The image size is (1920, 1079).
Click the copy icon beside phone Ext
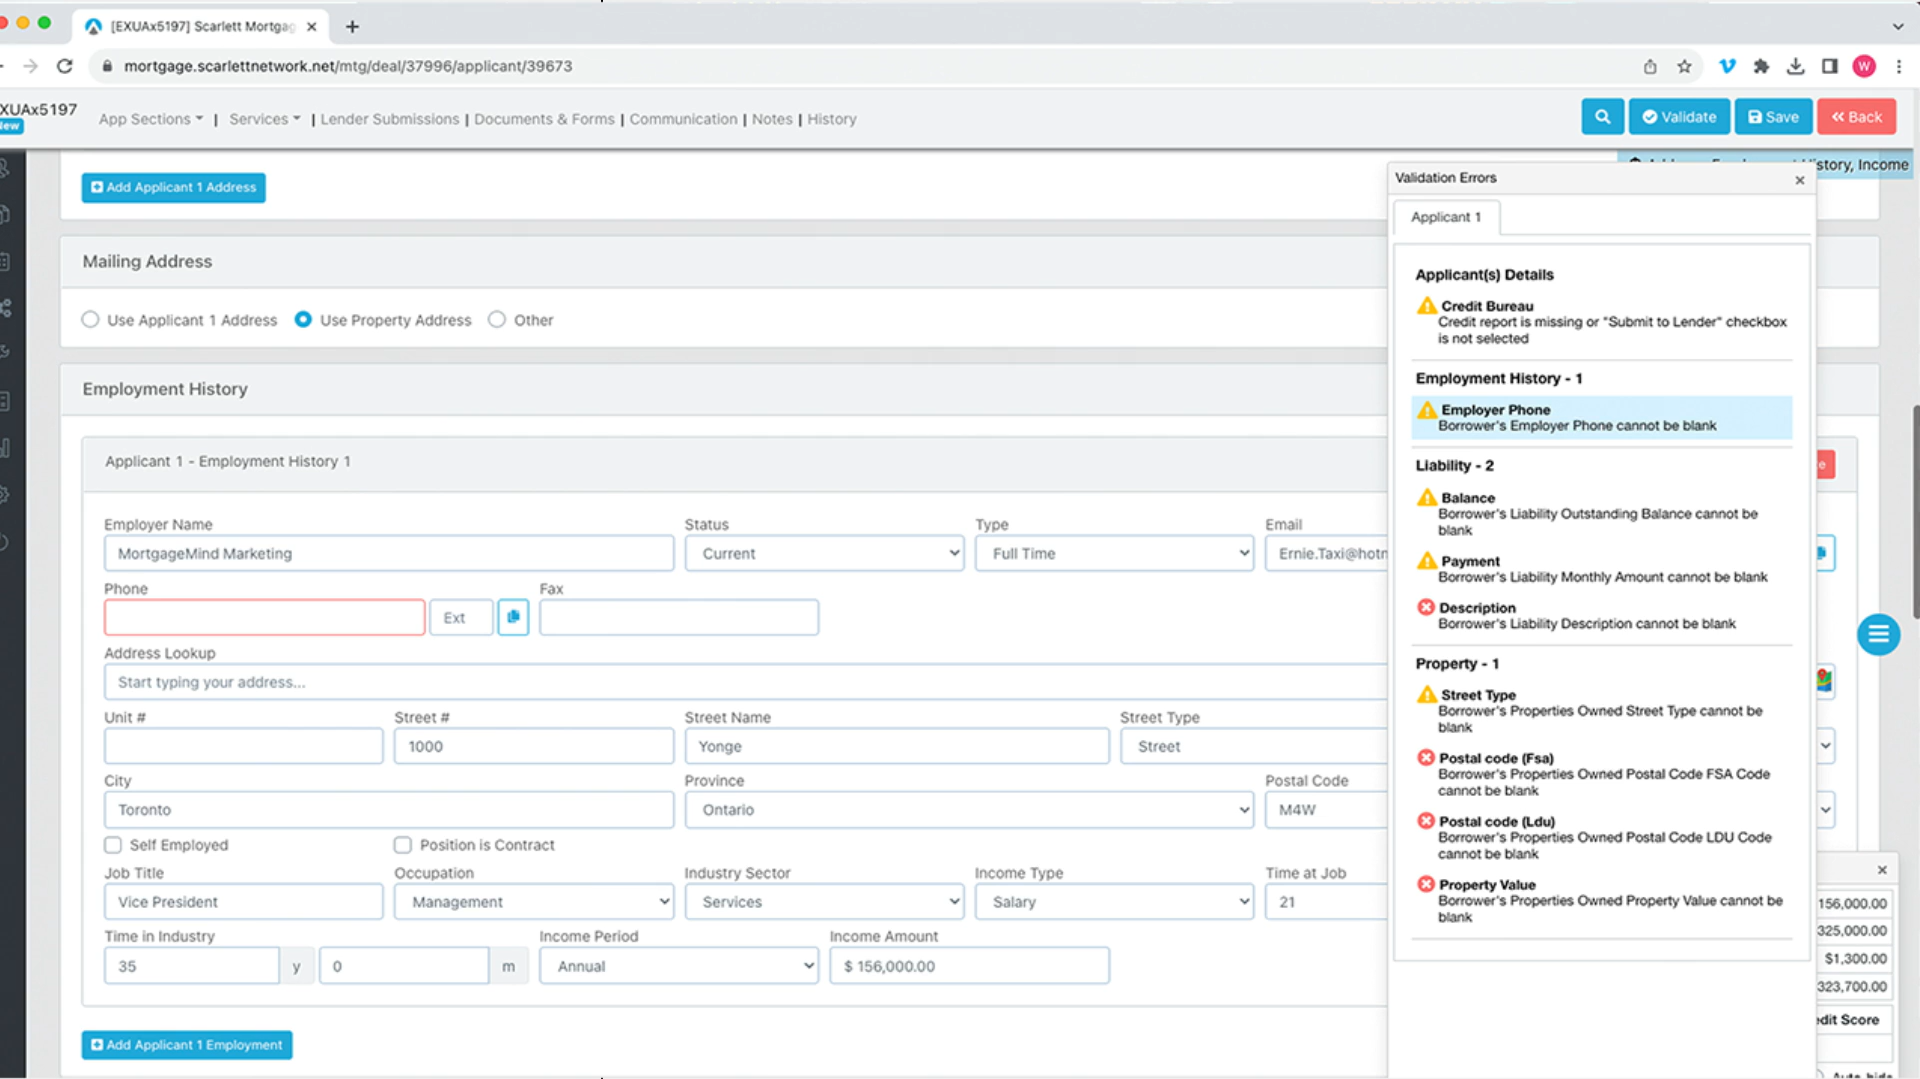point(513,617)
